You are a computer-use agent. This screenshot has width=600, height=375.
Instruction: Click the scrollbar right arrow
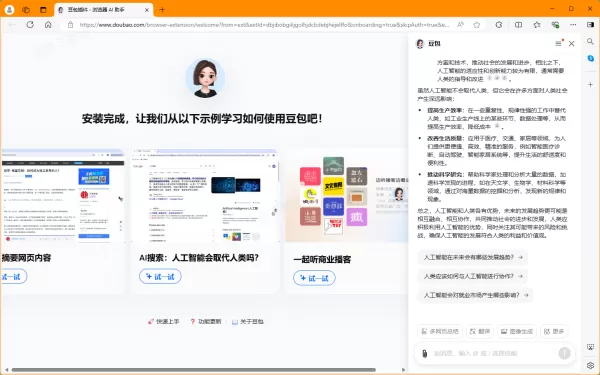[403, 370]
